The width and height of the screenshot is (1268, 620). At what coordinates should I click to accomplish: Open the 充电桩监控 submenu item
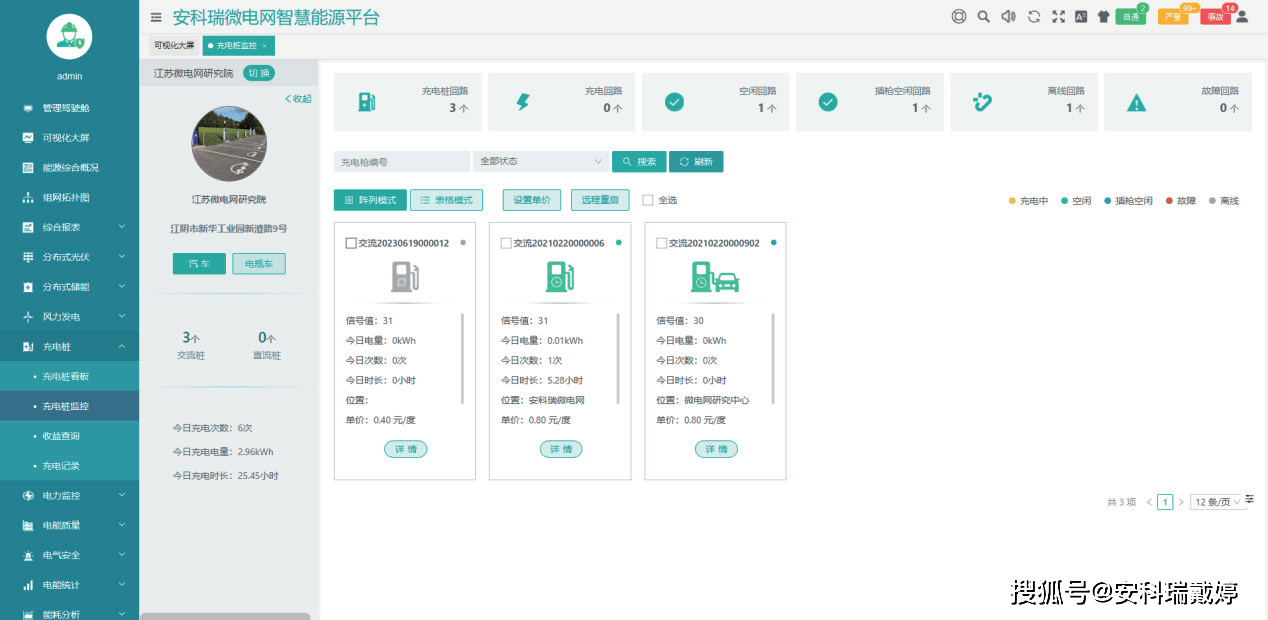(69, 406)
